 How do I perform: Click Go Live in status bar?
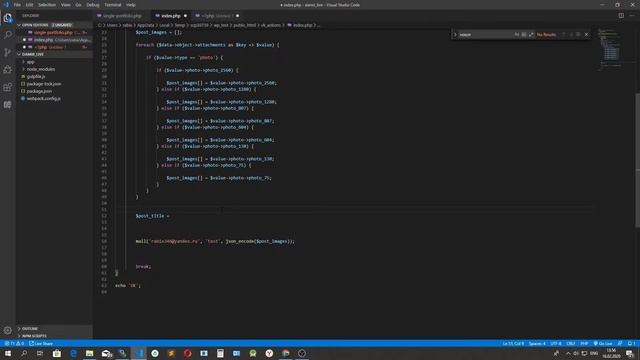click(x=603, y=344)
